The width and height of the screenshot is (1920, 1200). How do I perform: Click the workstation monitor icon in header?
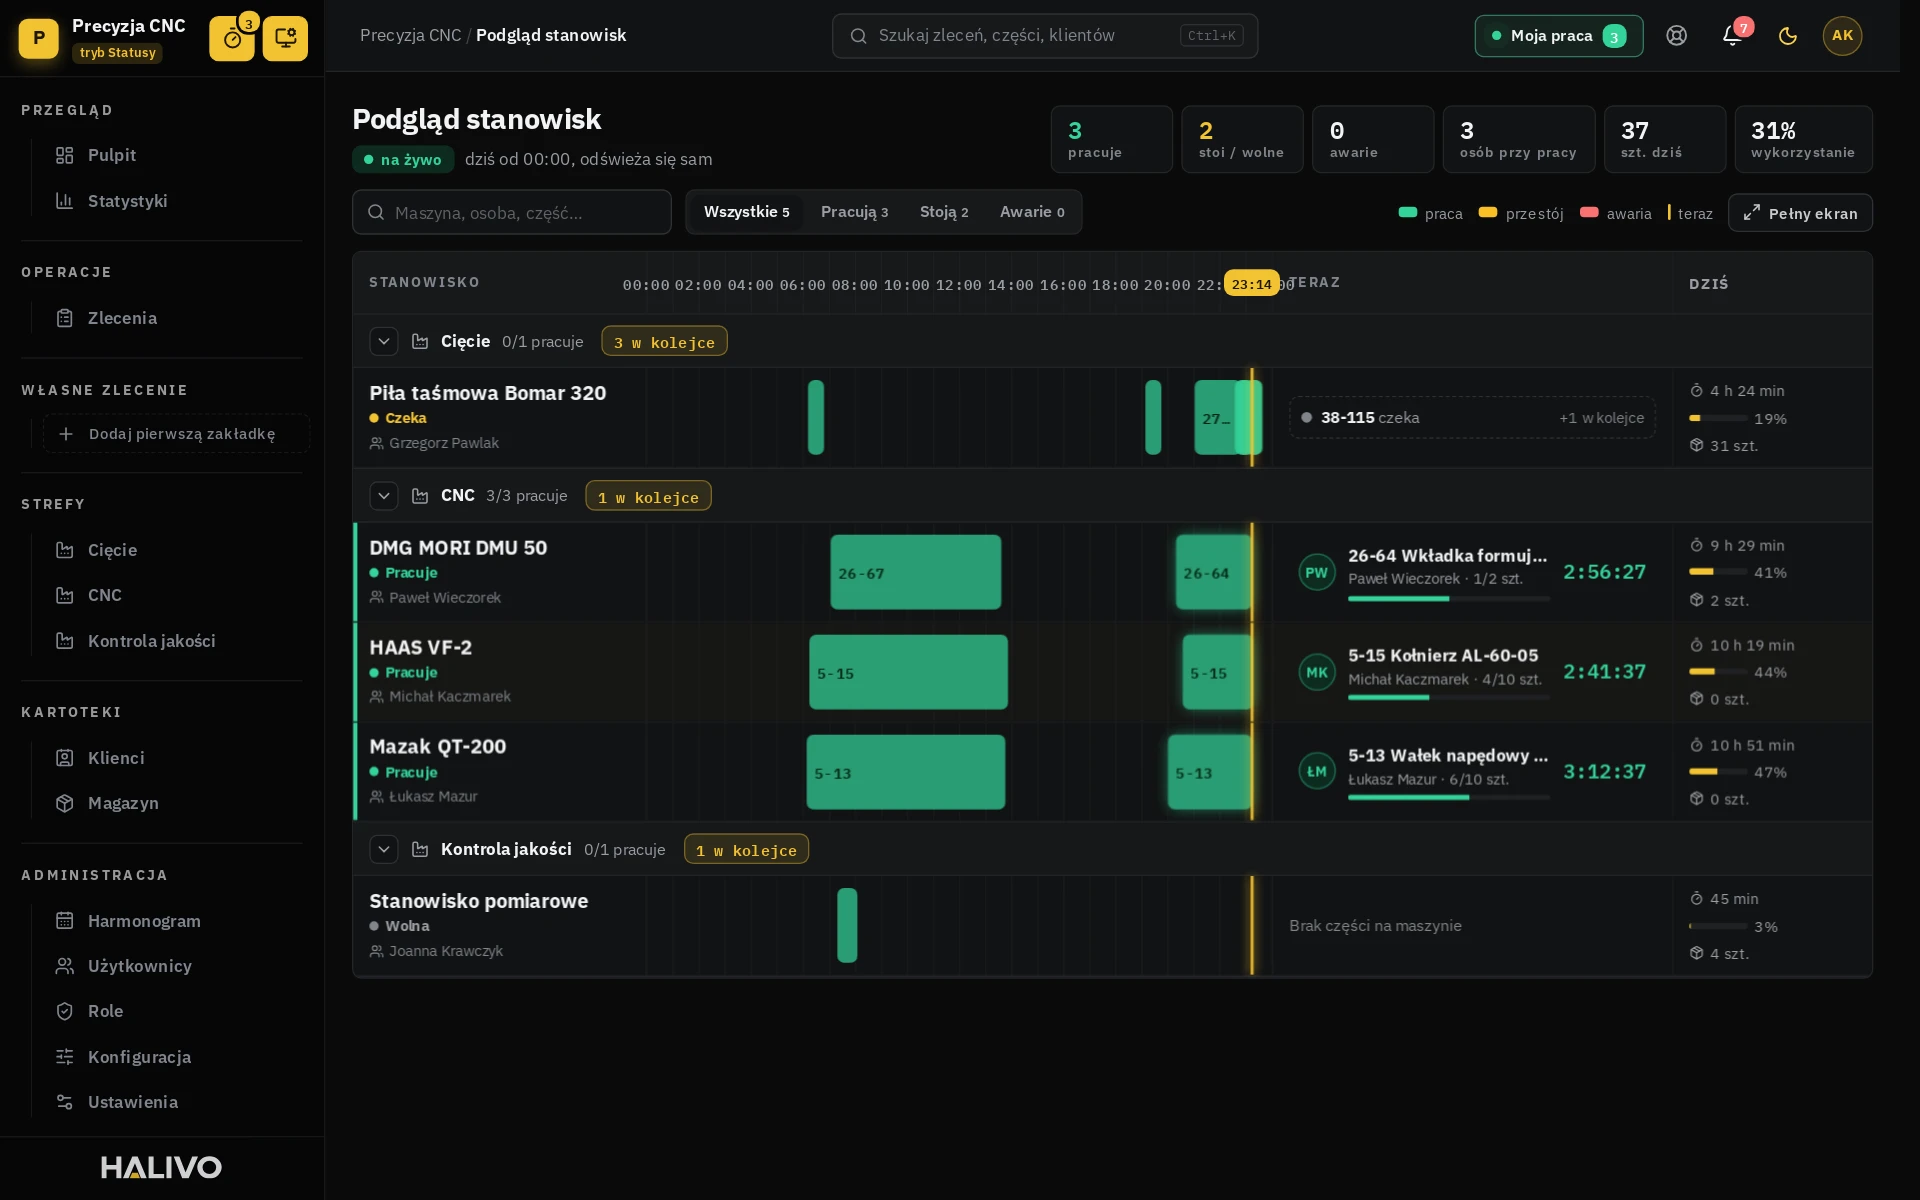coord(285,38)
